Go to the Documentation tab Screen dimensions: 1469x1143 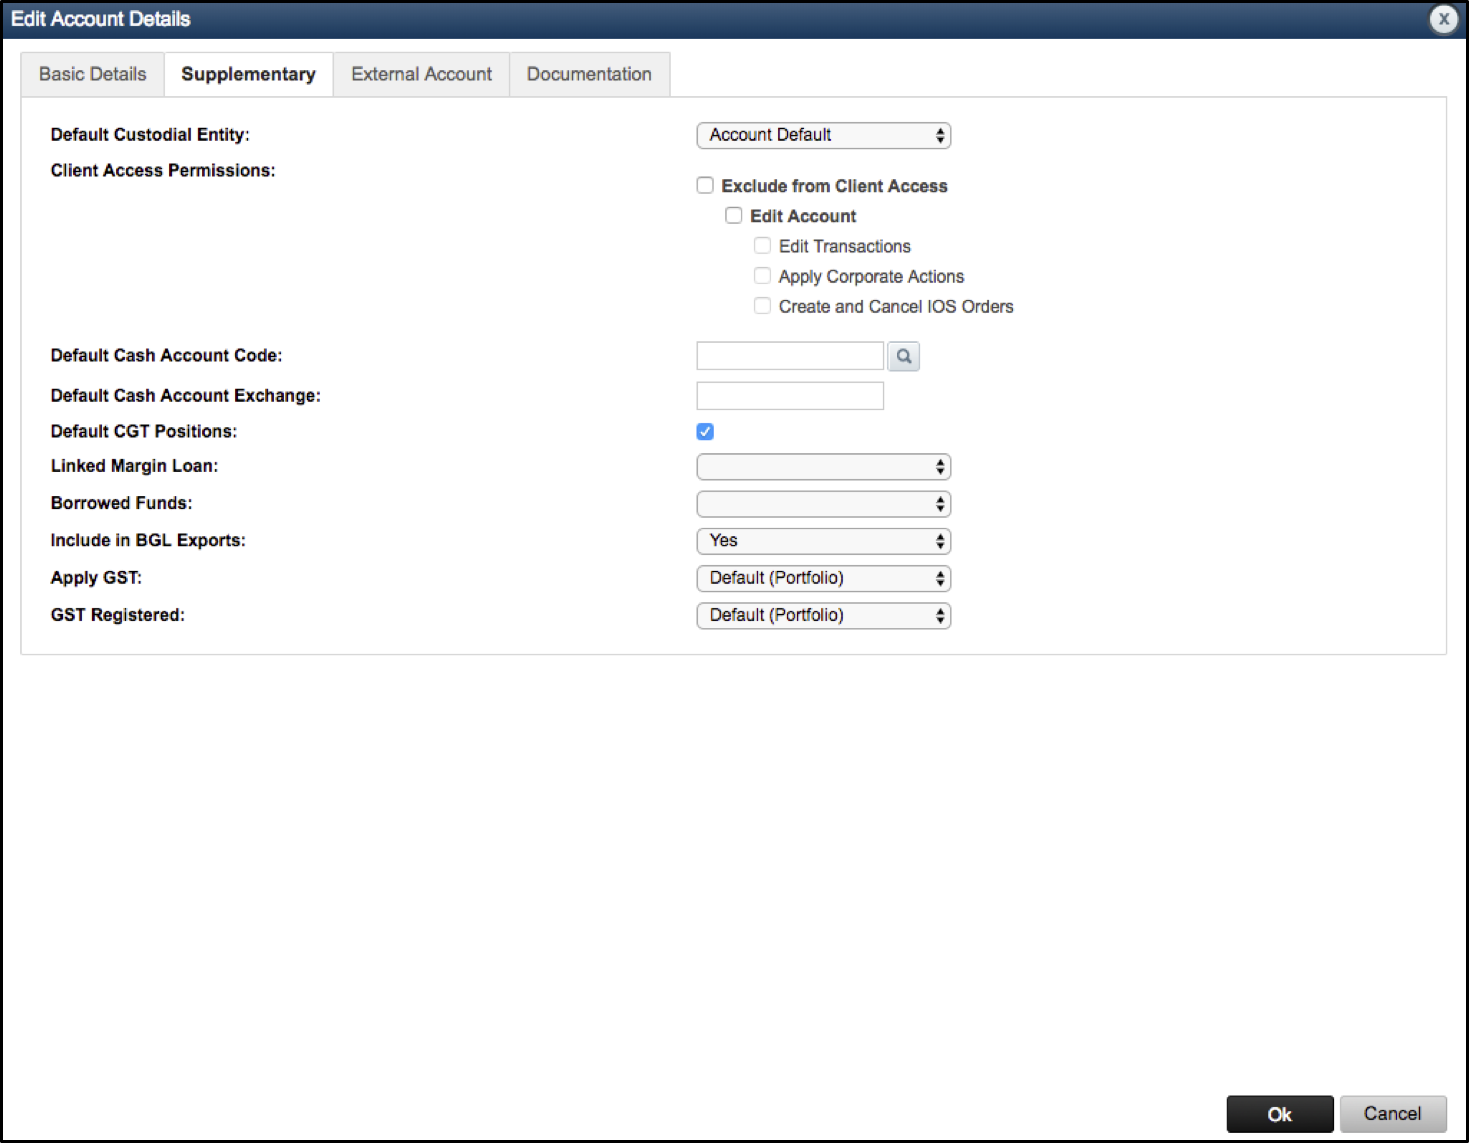589,74
